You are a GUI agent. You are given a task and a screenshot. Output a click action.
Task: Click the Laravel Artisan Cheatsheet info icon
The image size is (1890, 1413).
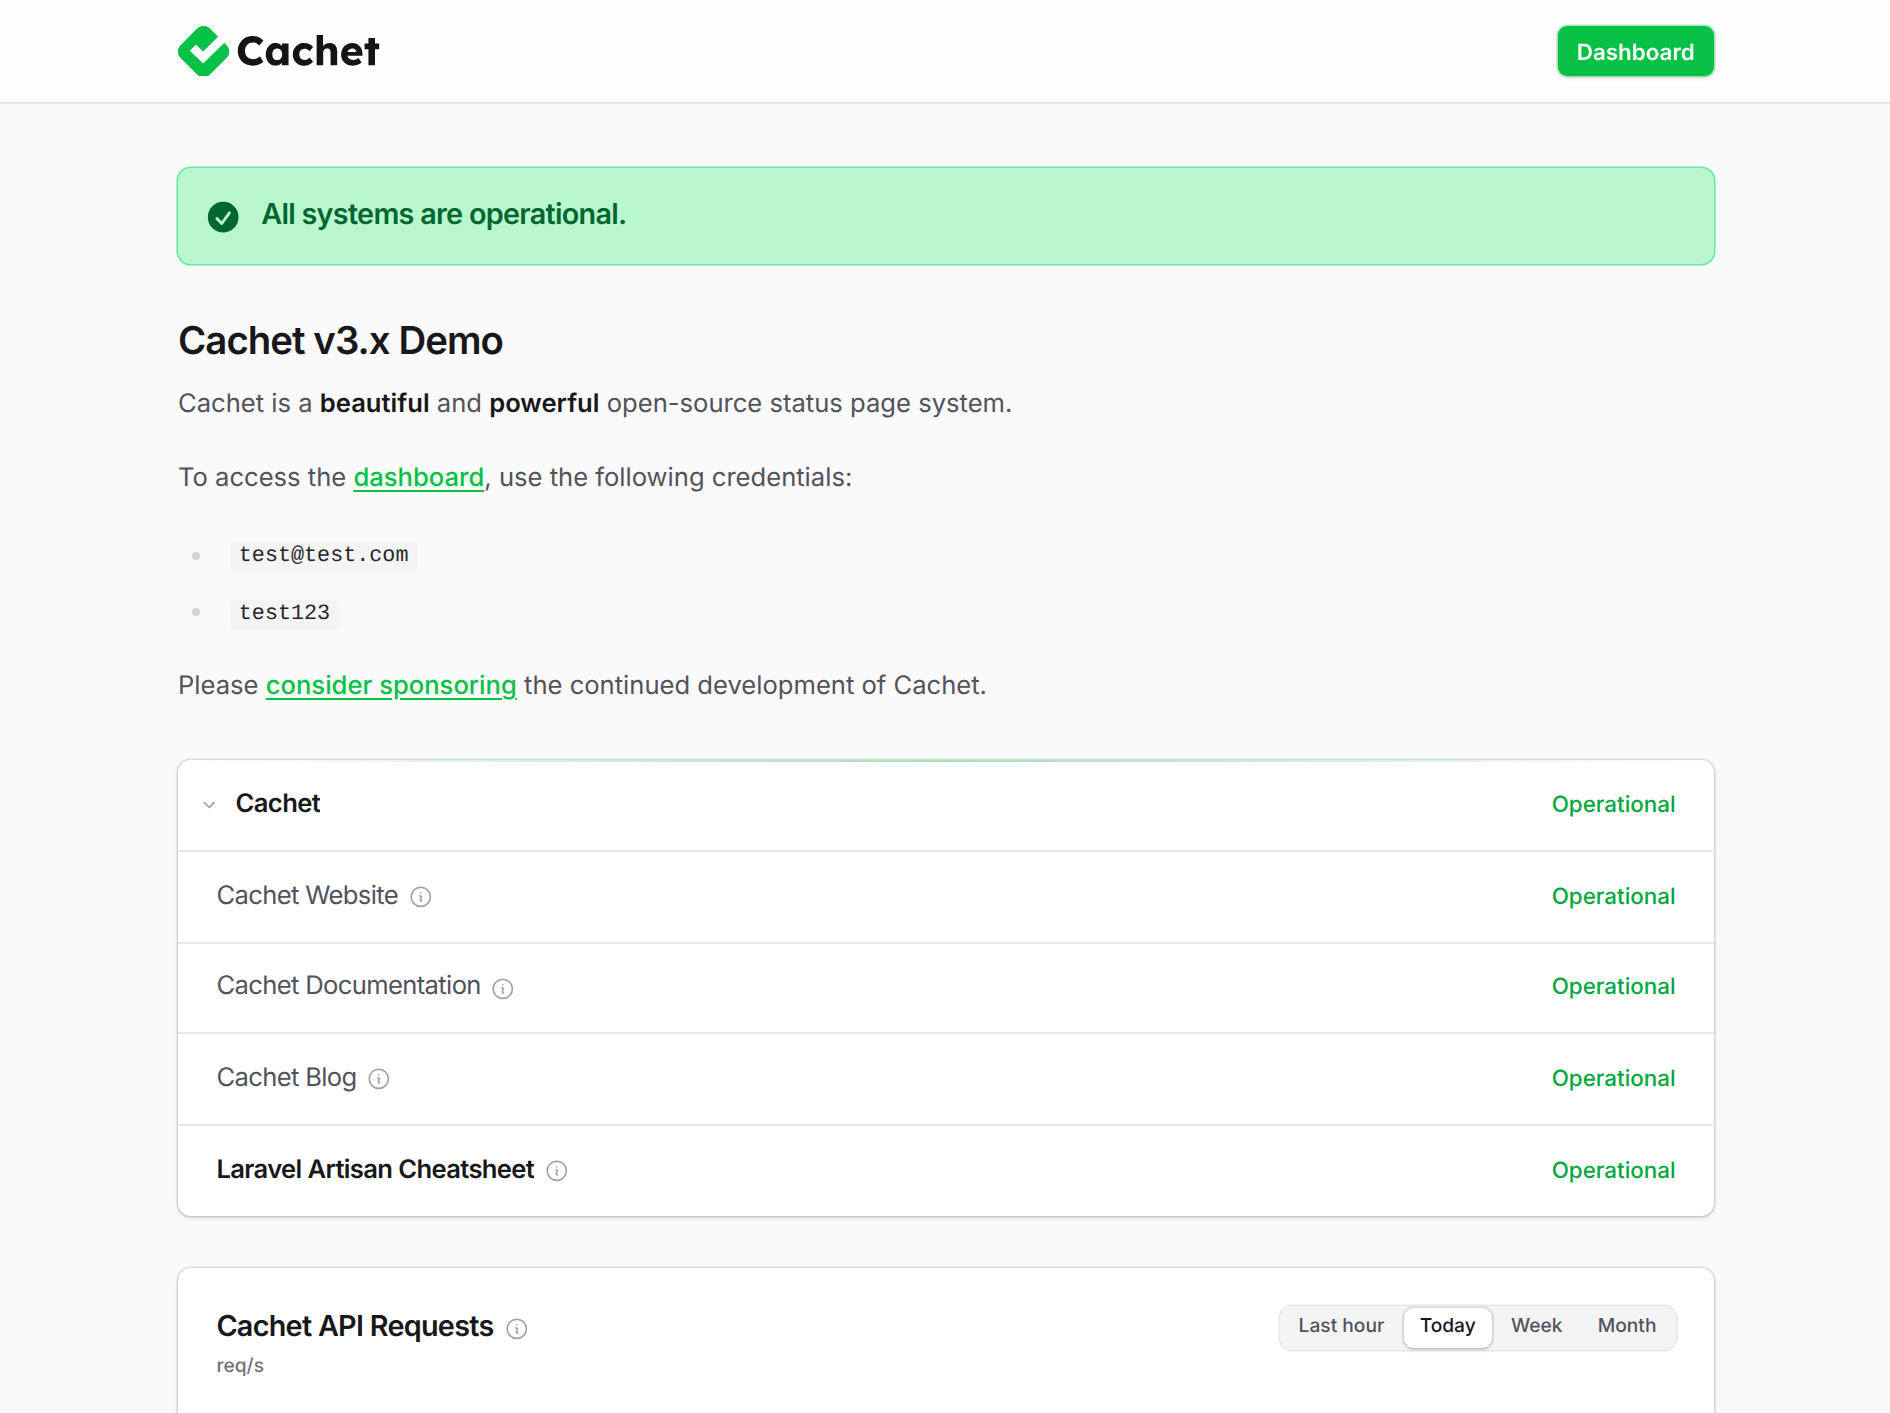(557, 1171)
